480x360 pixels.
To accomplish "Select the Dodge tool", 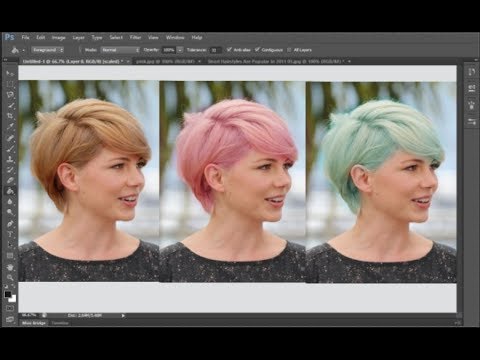I will (x=10, y=212).
